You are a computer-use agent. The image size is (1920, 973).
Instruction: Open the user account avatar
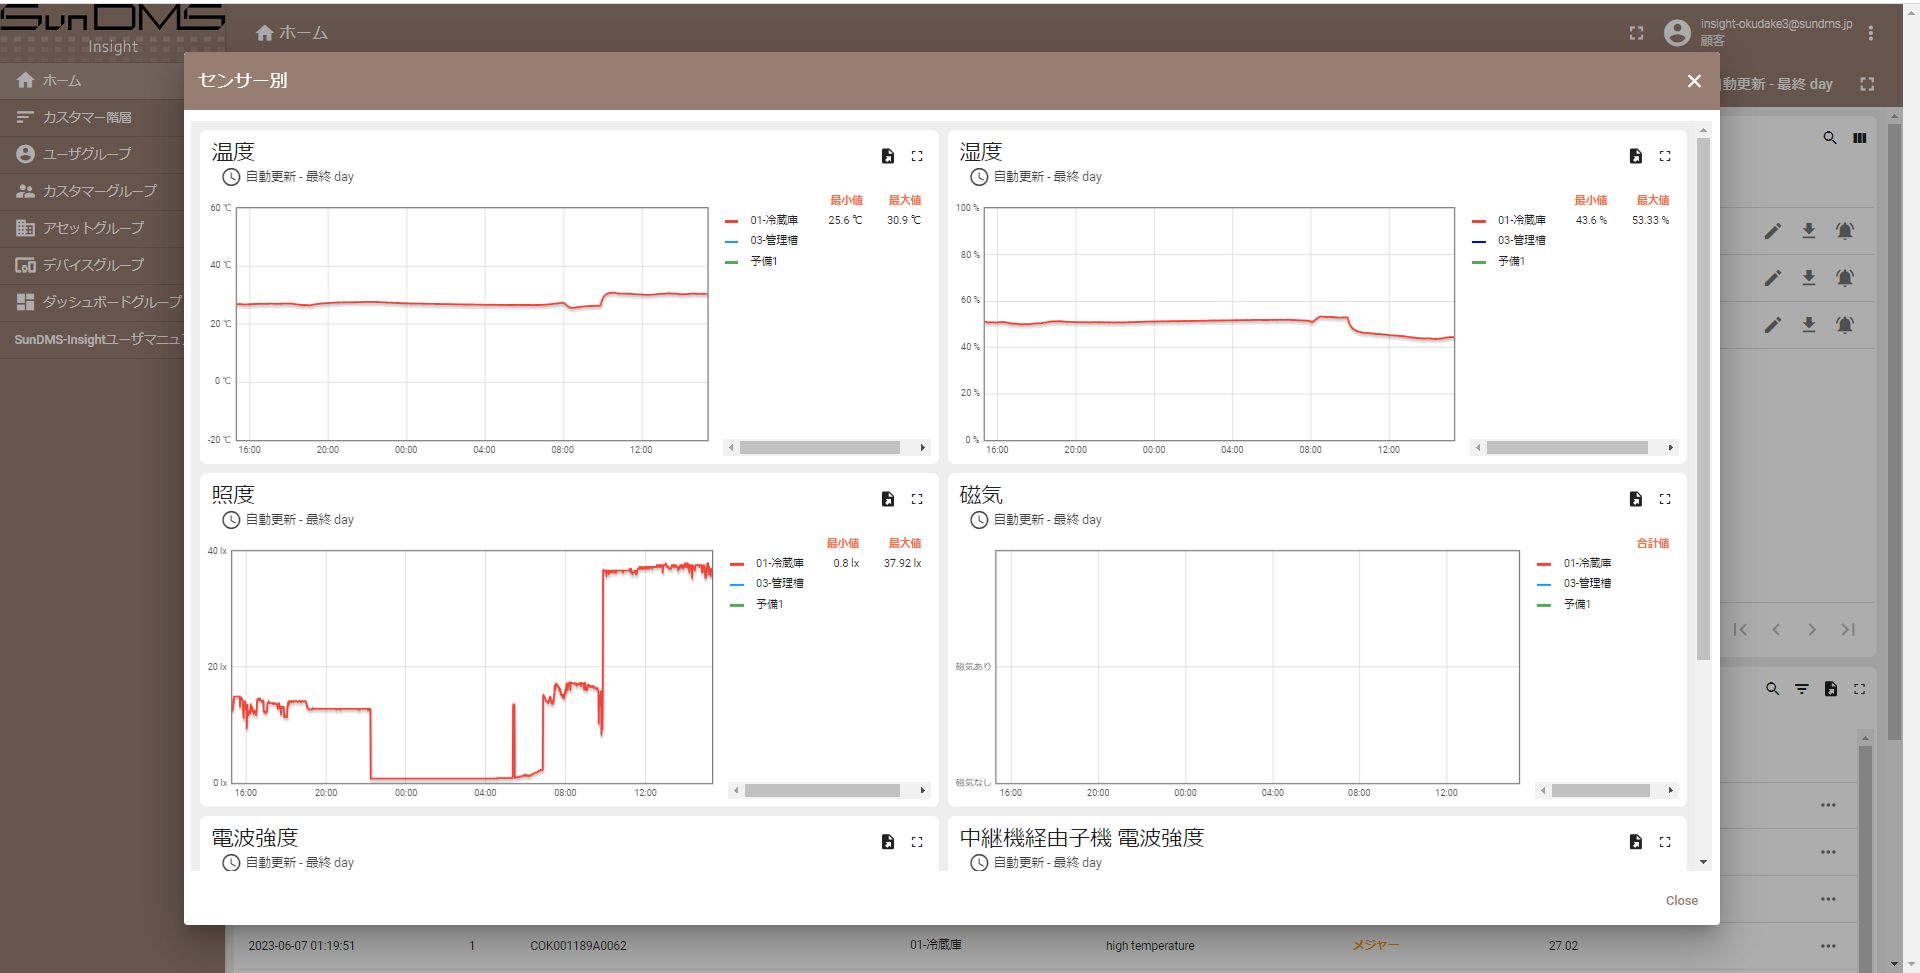(x=1677, y=33)
